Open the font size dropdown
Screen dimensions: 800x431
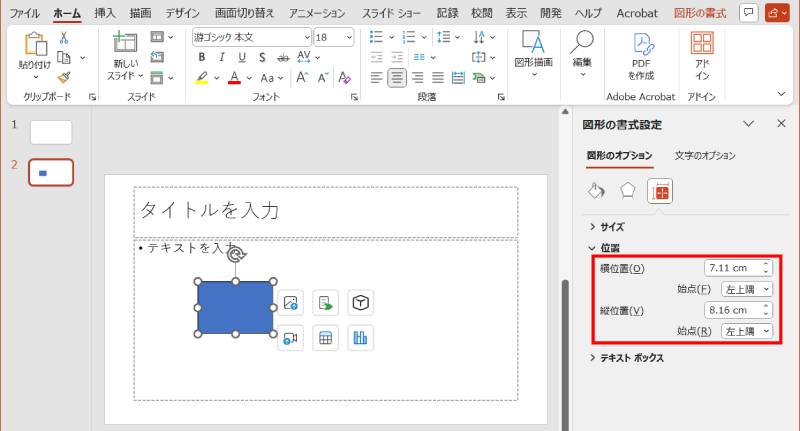point(349,37)
